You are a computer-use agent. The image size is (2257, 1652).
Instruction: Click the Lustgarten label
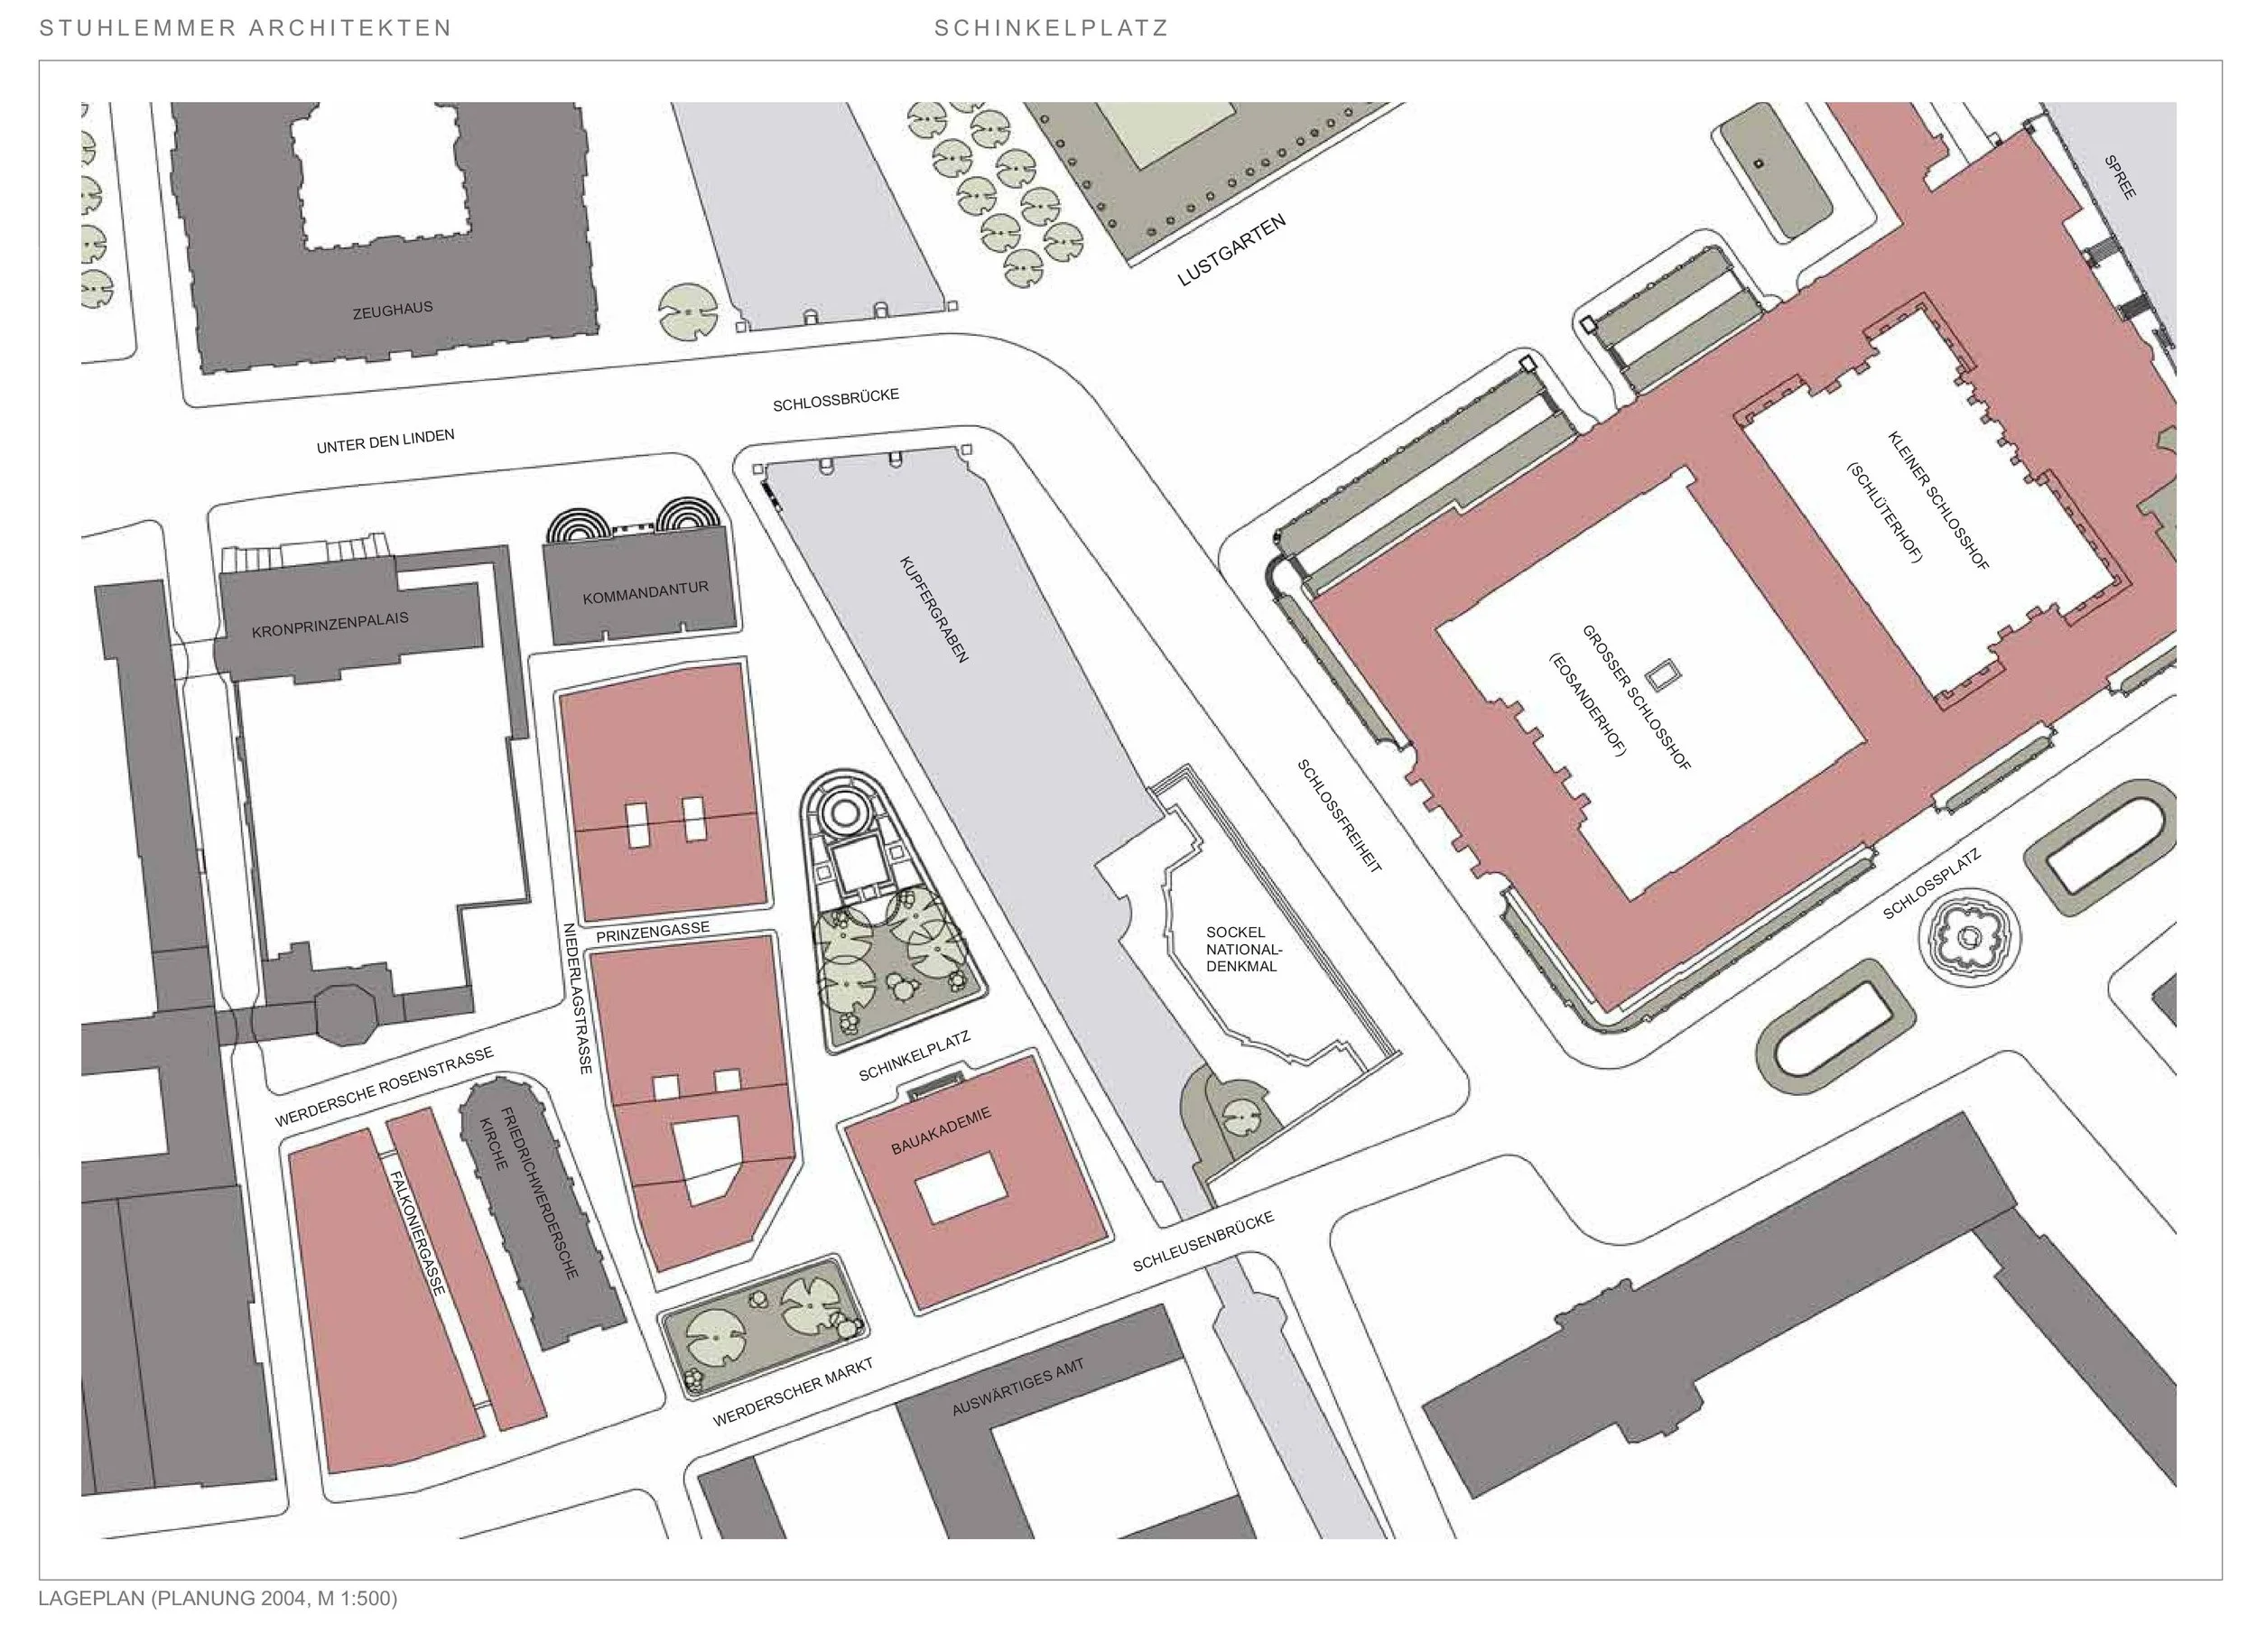click(x=1231, y=250)
